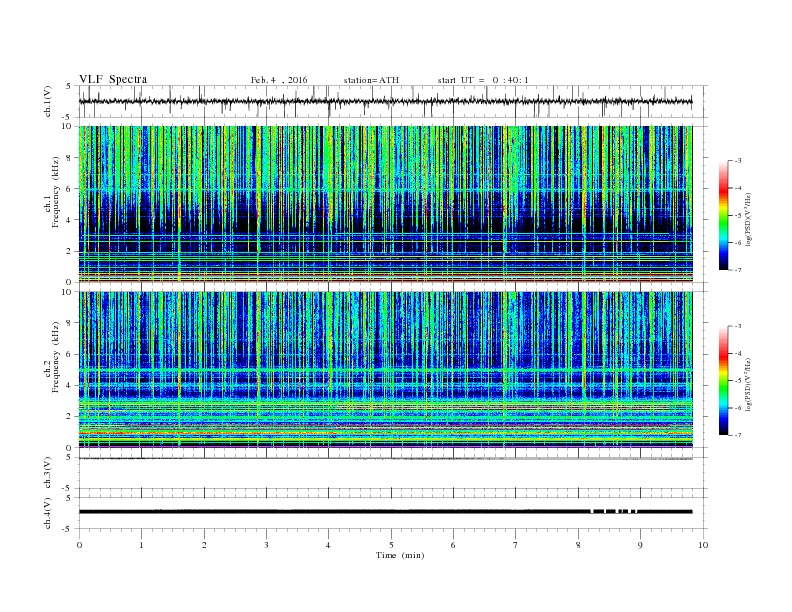Click the "Time (min)" axis title

click(400, 555)
